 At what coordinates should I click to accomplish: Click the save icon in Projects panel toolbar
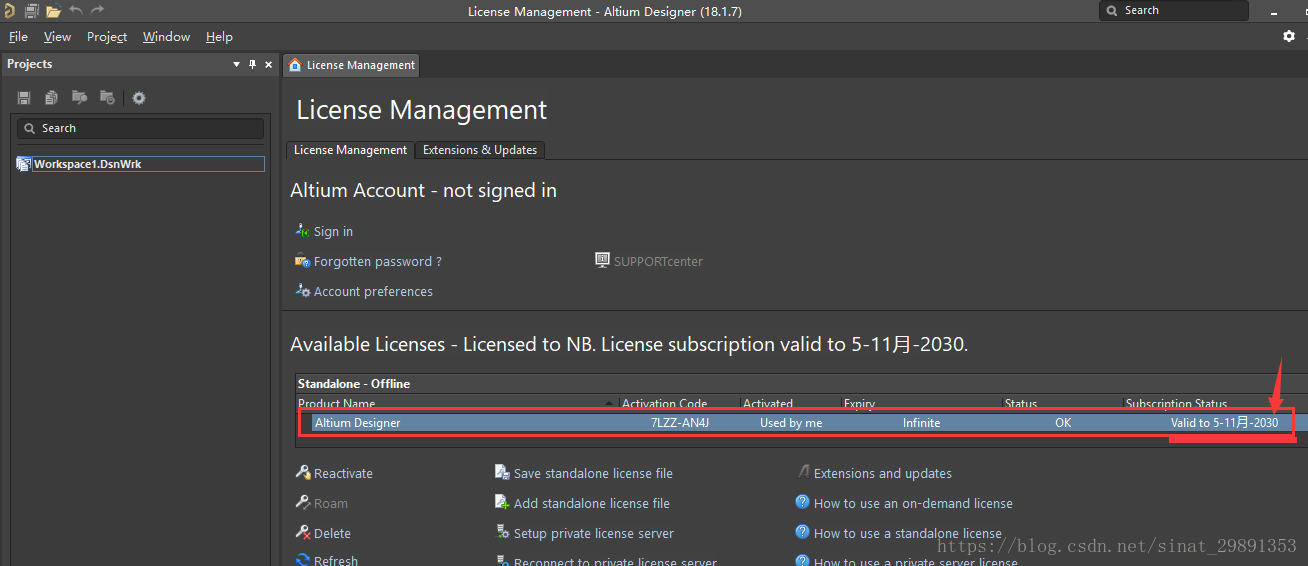[24, 98]
